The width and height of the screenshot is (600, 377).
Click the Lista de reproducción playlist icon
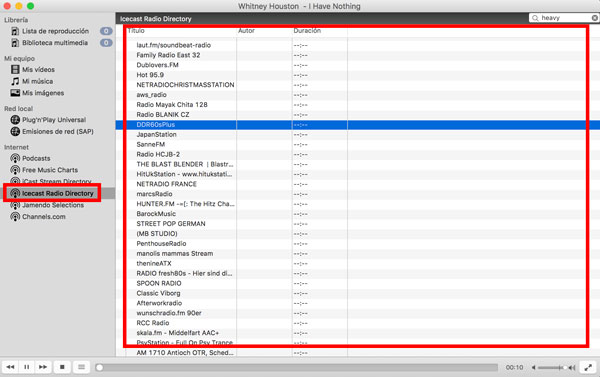pyautogui.click(x=15, y=31)
